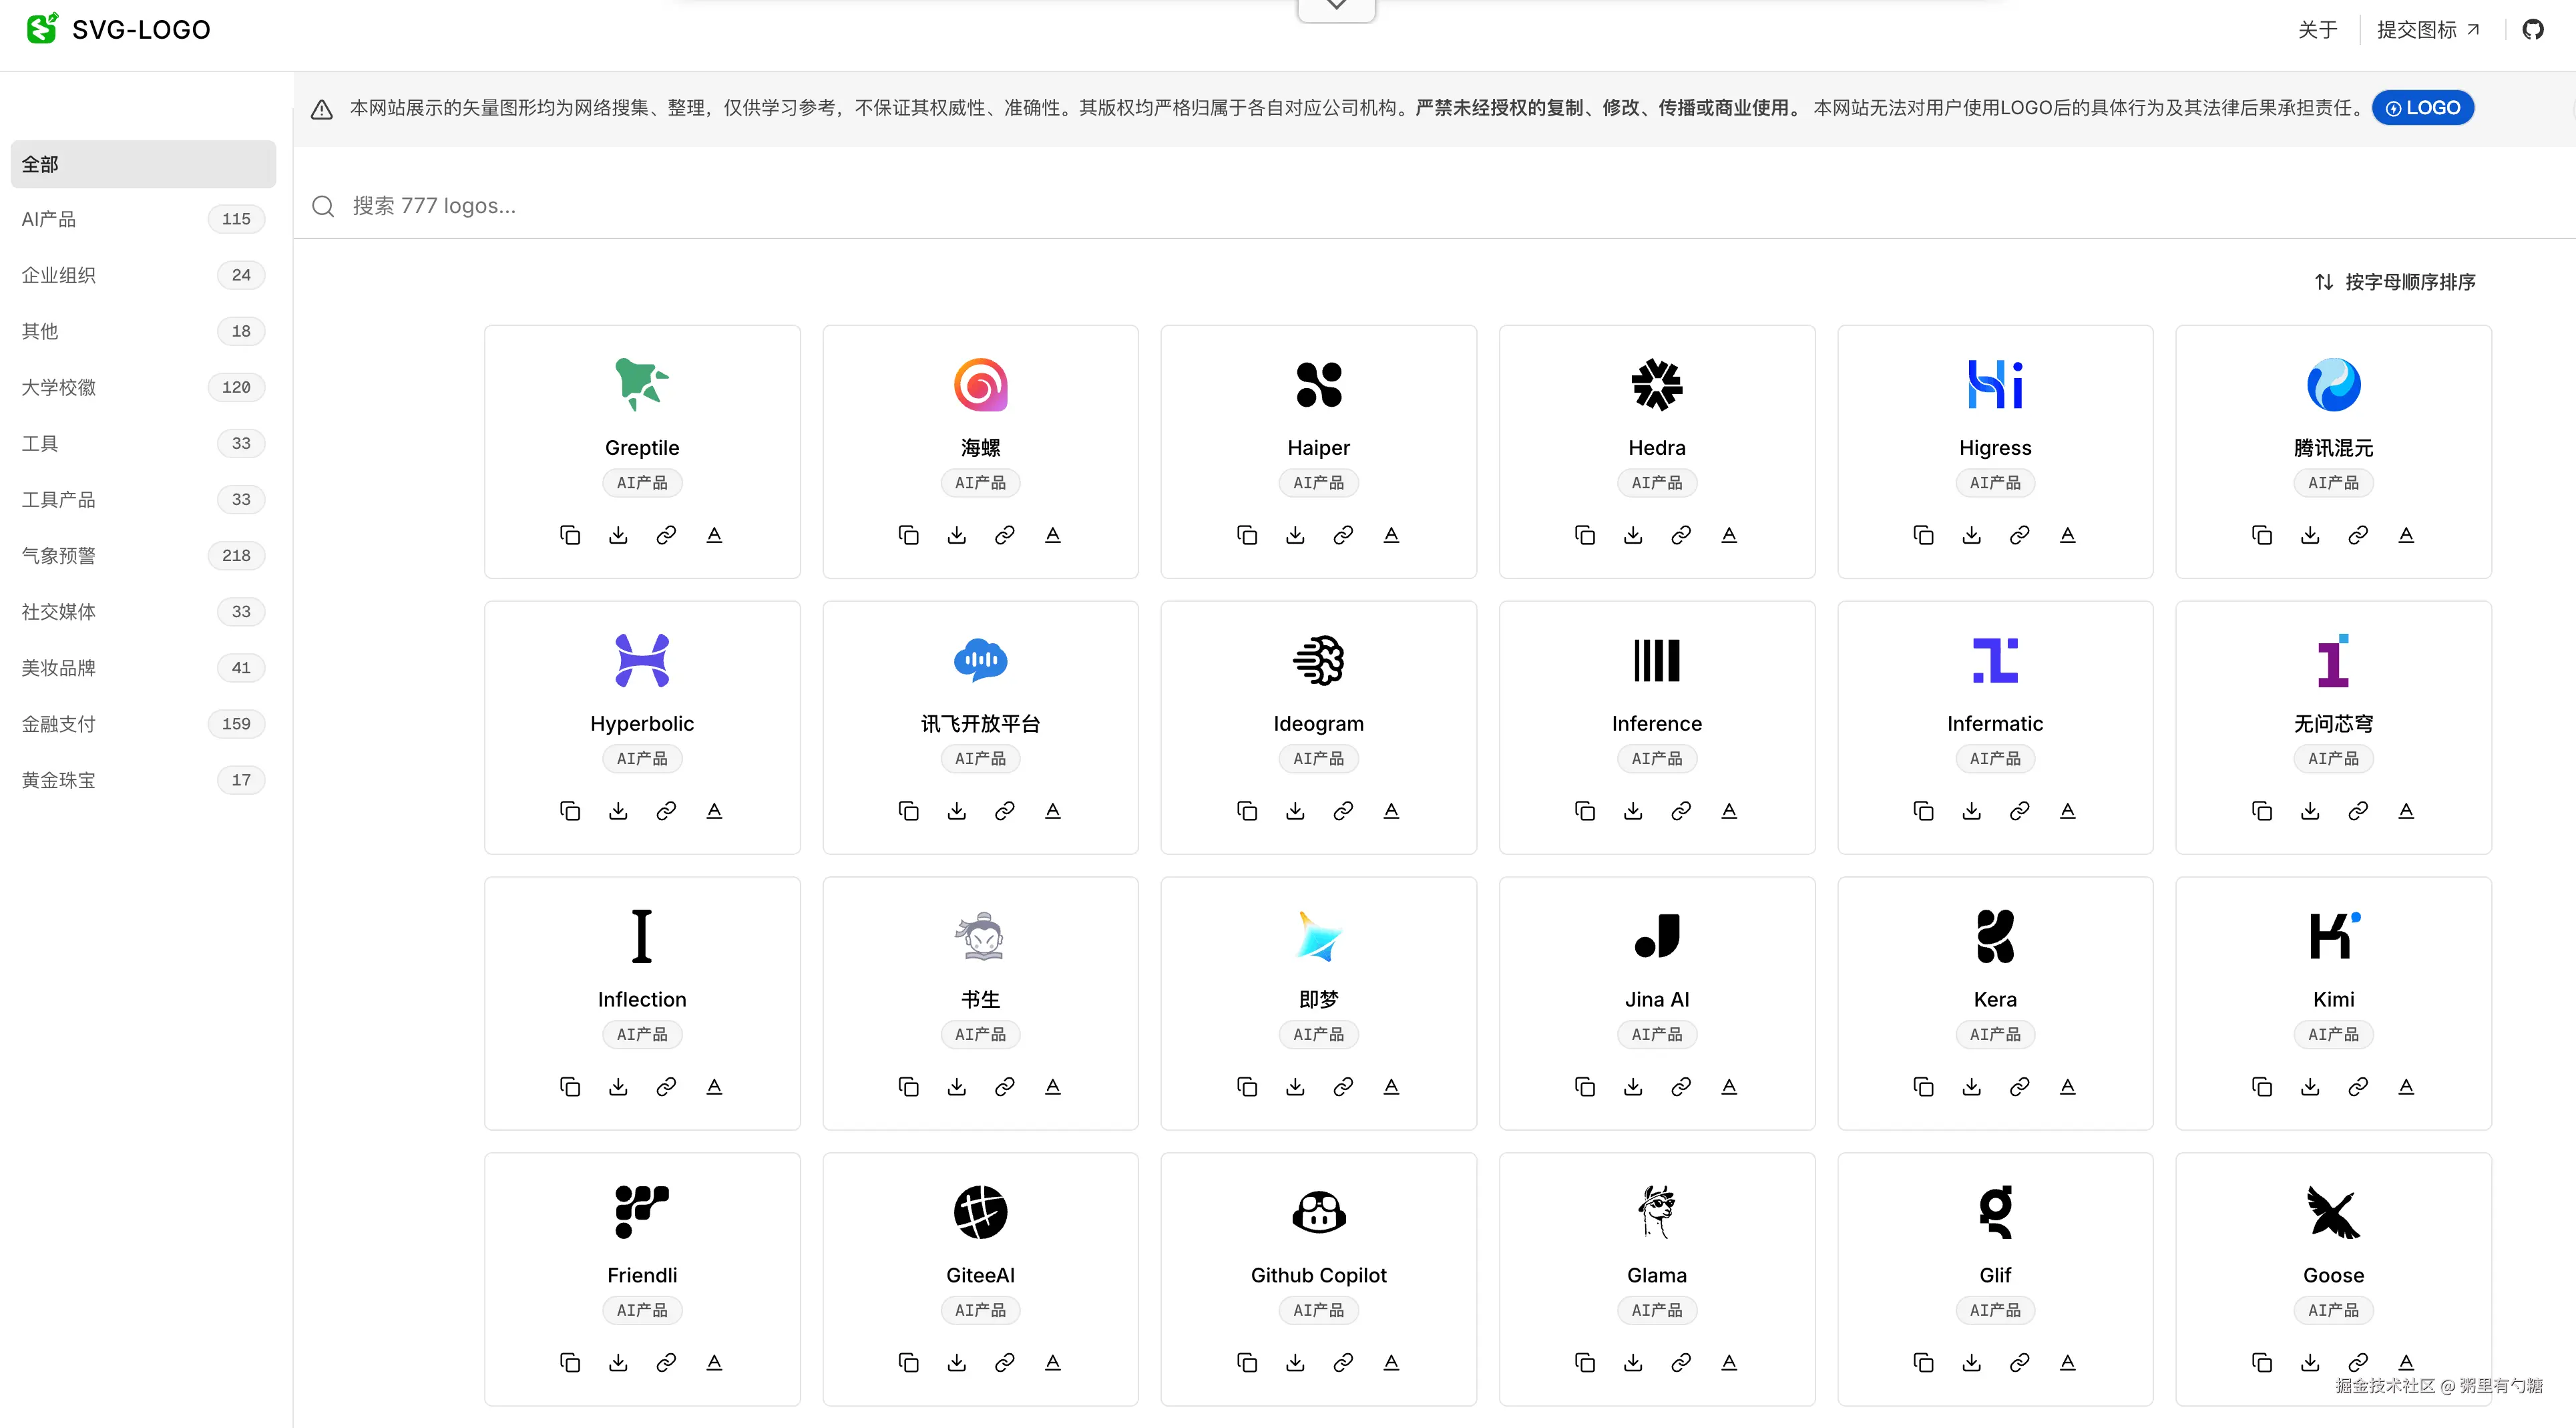
Task: Copy the Greptile logo SVG
Action: 570,535
